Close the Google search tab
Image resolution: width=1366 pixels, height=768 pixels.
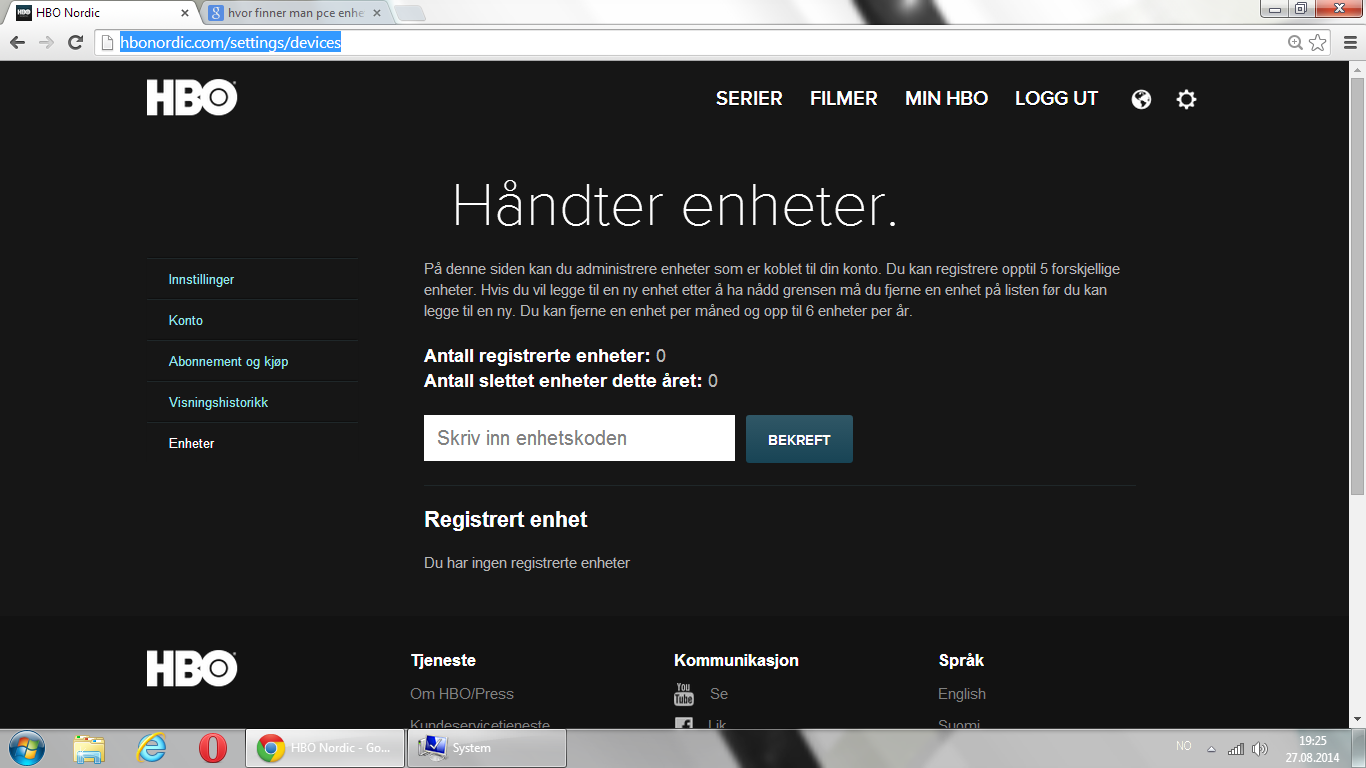click(x=377, y=13)
